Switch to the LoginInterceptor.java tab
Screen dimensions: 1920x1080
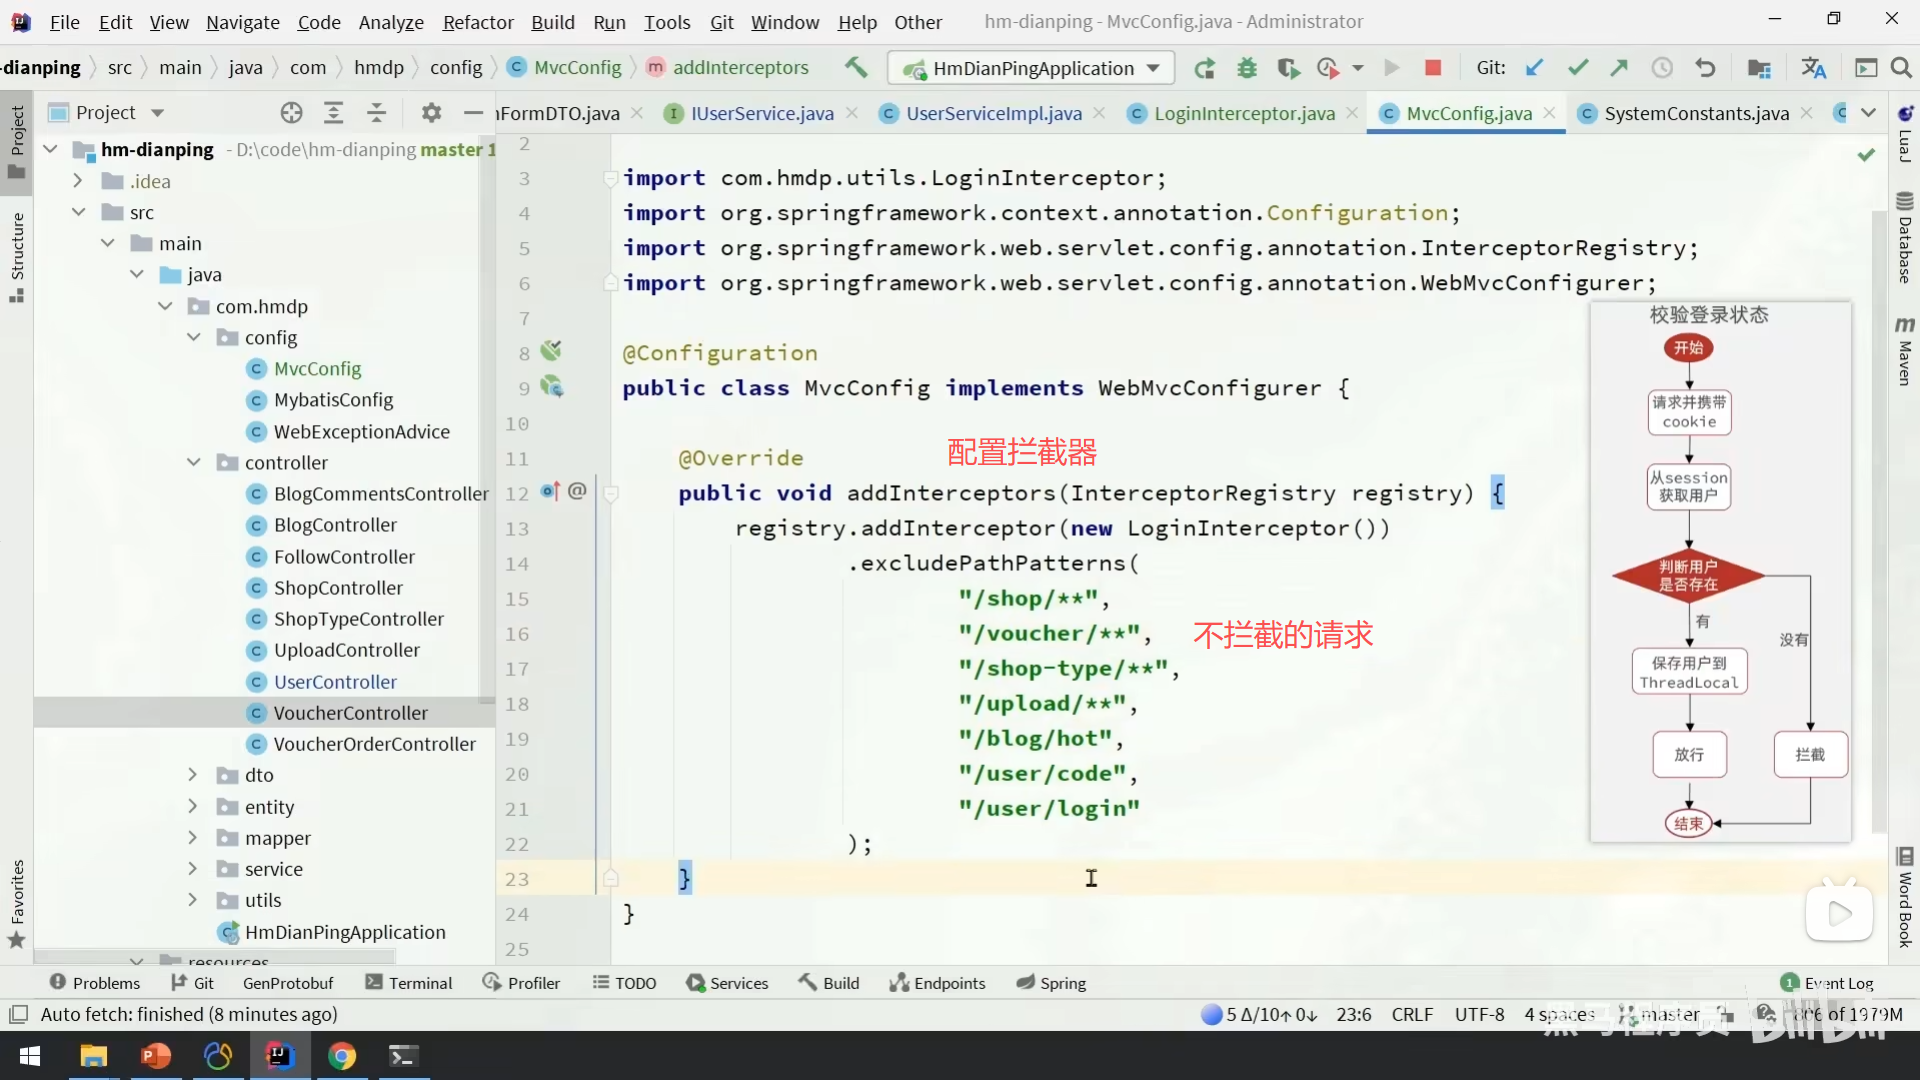[x=1243, y=113]
